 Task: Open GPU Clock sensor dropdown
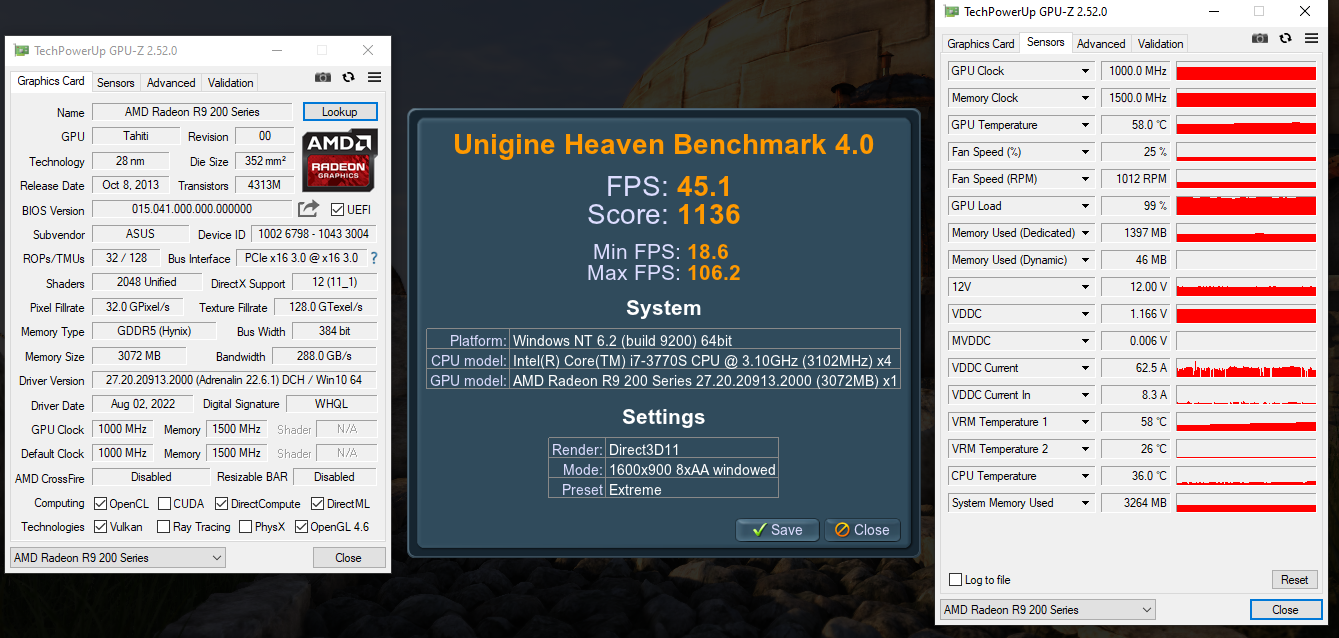pyautogui.click(x=1085, y=71)
